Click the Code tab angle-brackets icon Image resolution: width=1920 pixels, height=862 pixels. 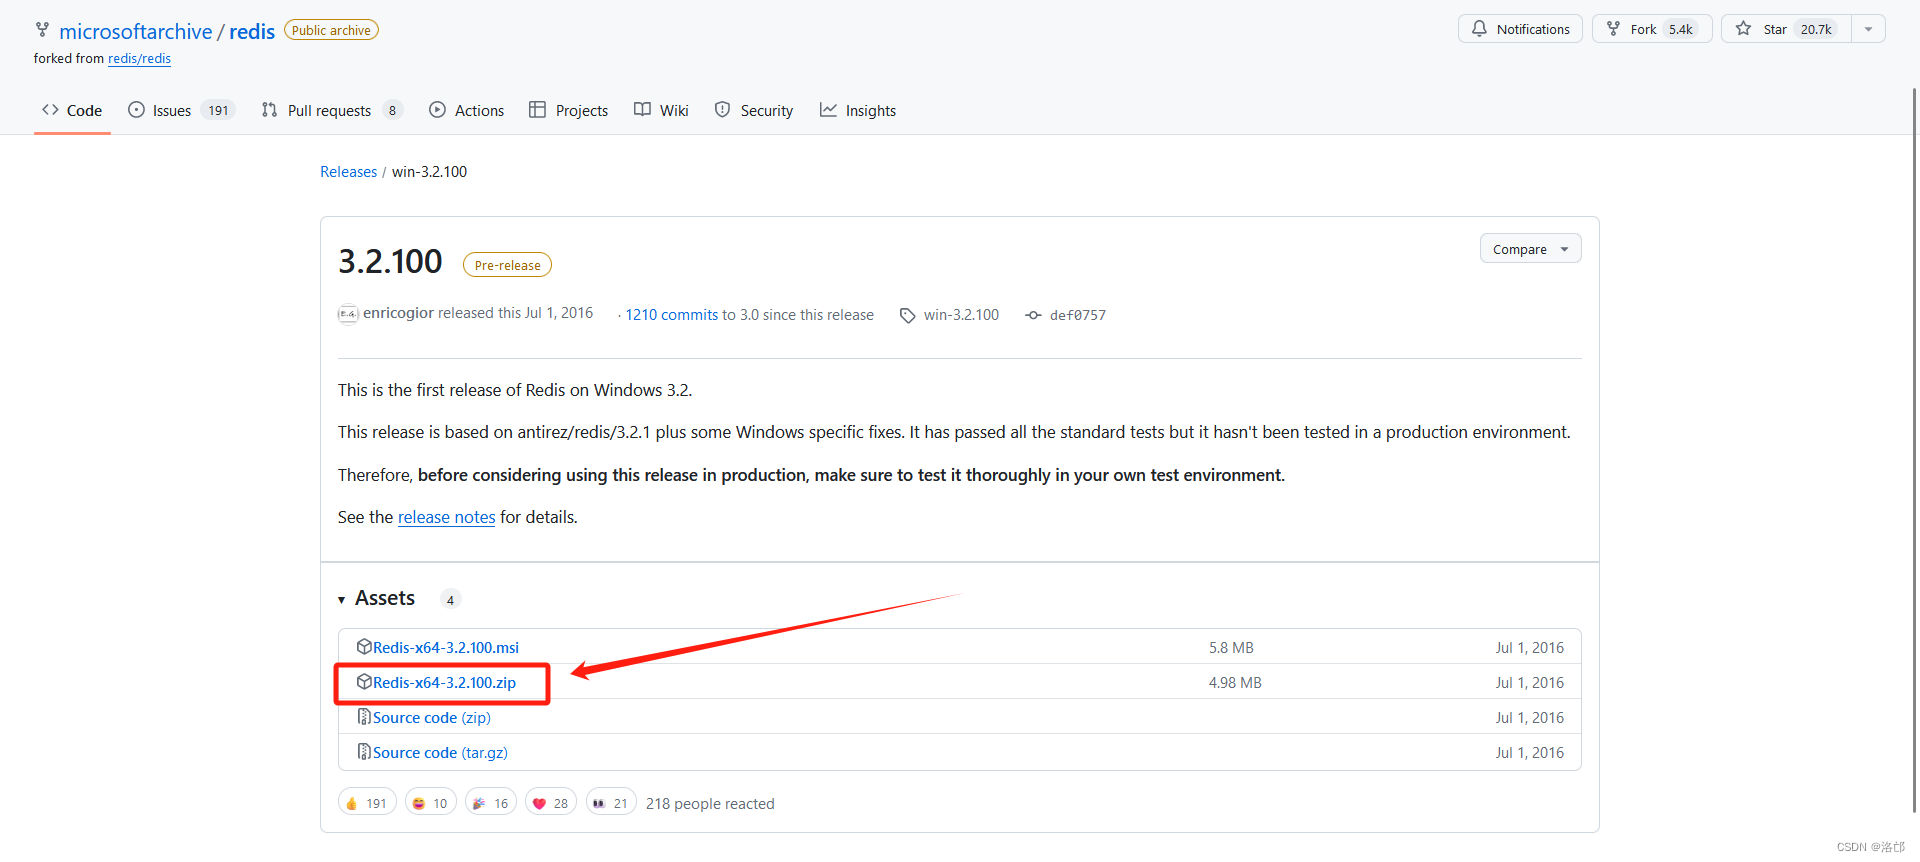[50, 110]
